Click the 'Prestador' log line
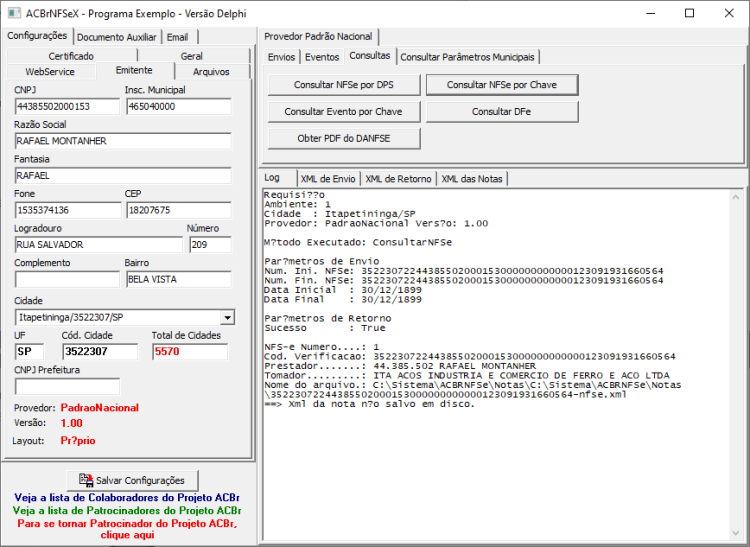750x547 pixels. 400,366
